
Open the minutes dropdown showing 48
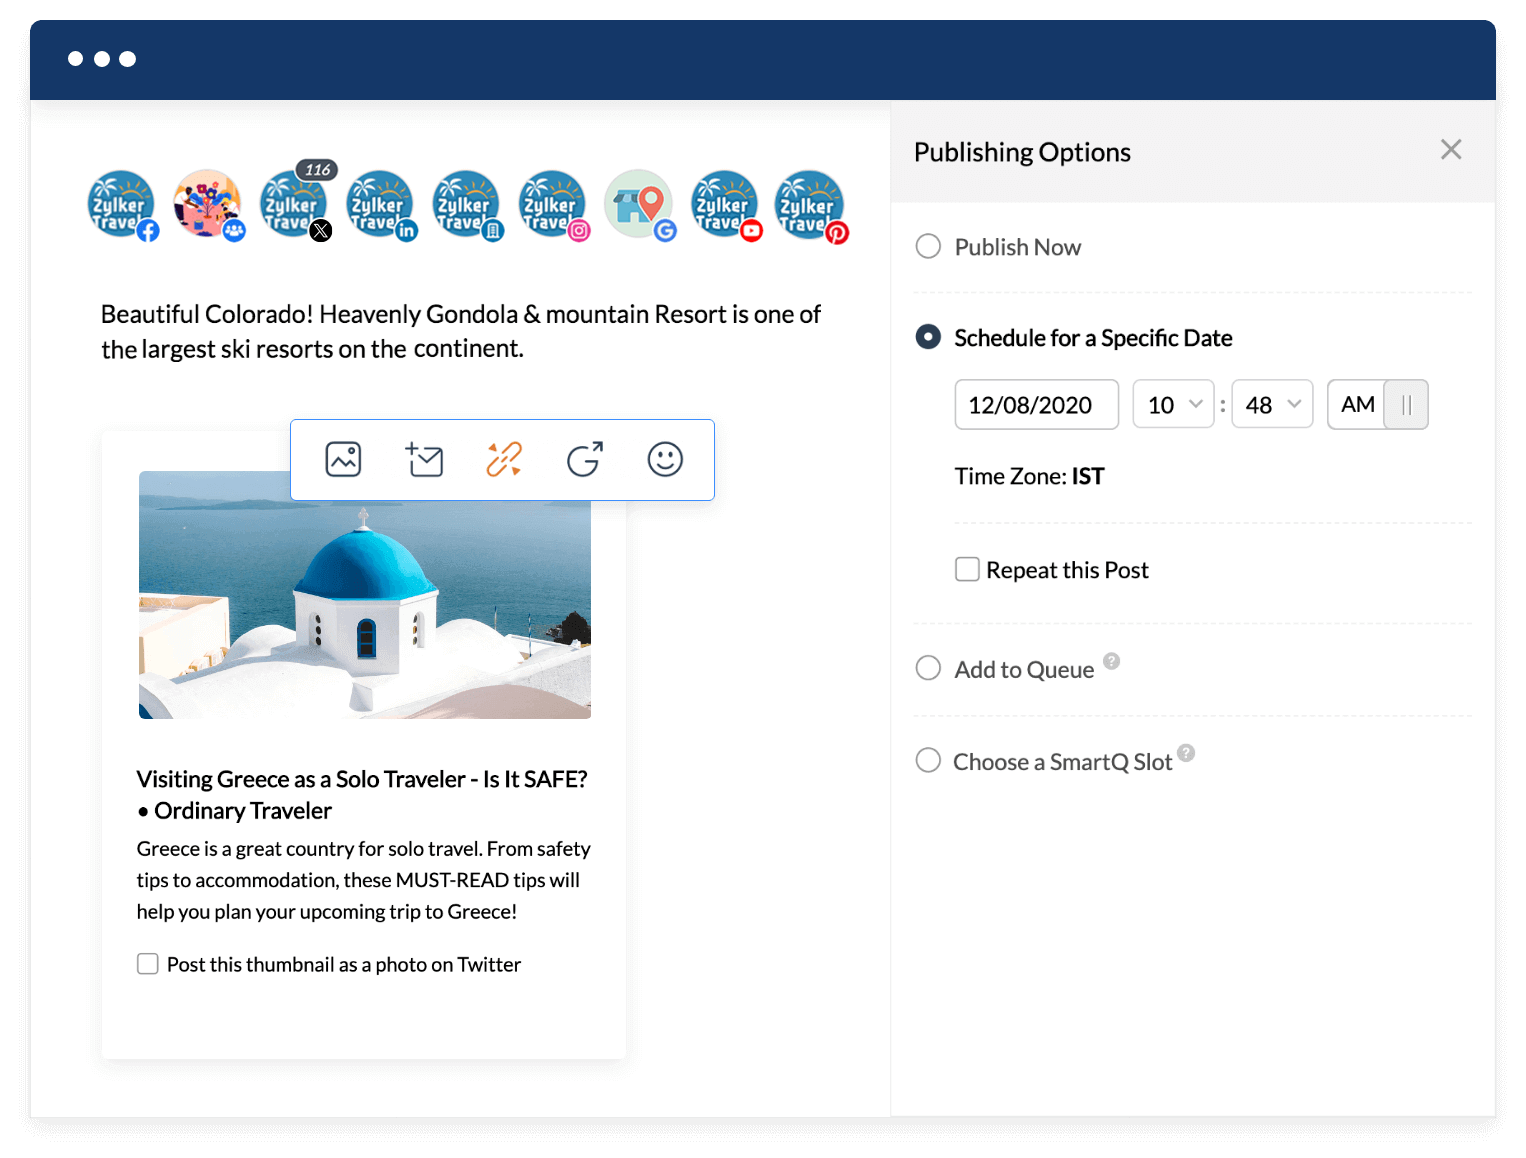pyautogui.click(x=1271, y=404)
